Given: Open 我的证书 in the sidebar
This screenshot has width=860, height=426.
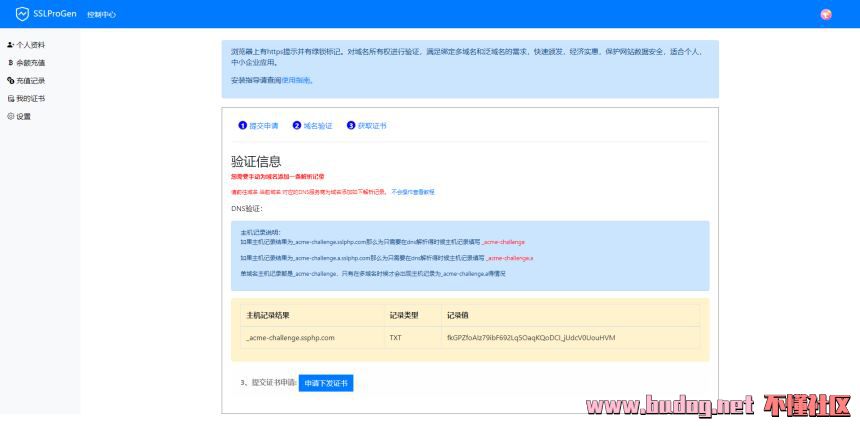Looking at the screenshot, I should coord(26,99).
